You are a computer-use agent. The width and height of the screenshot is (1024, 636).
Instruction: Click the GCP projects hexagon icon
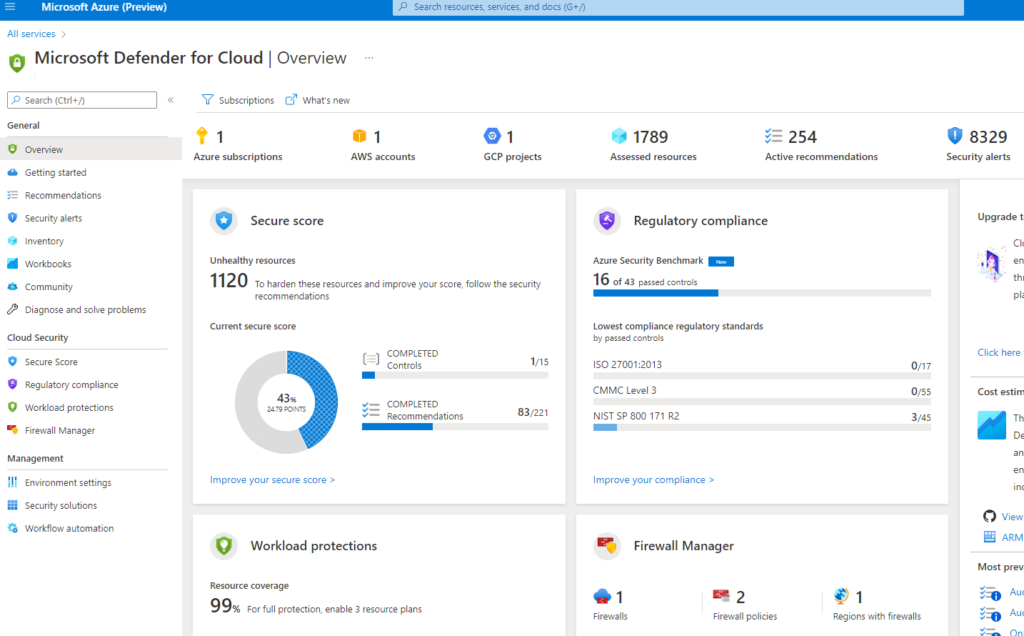tap(492, 136)
